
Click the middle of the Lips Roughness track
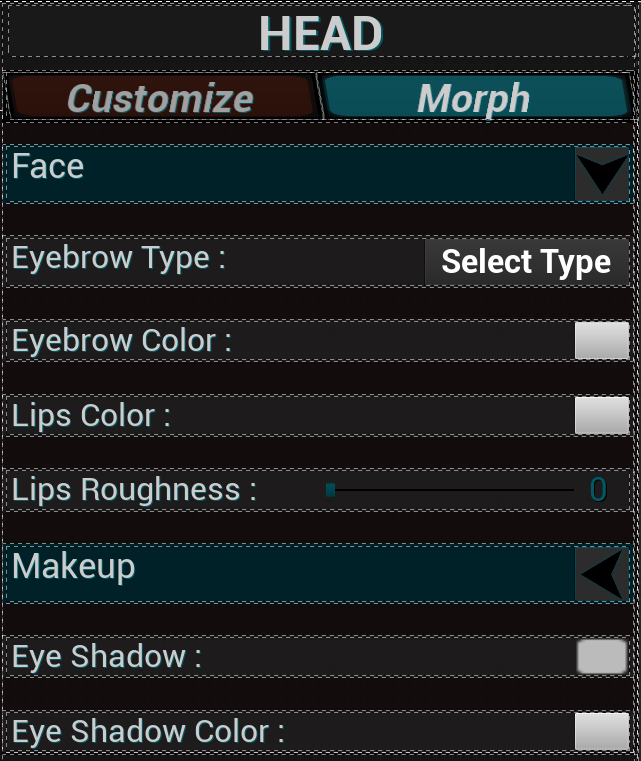tap(452, 490)
